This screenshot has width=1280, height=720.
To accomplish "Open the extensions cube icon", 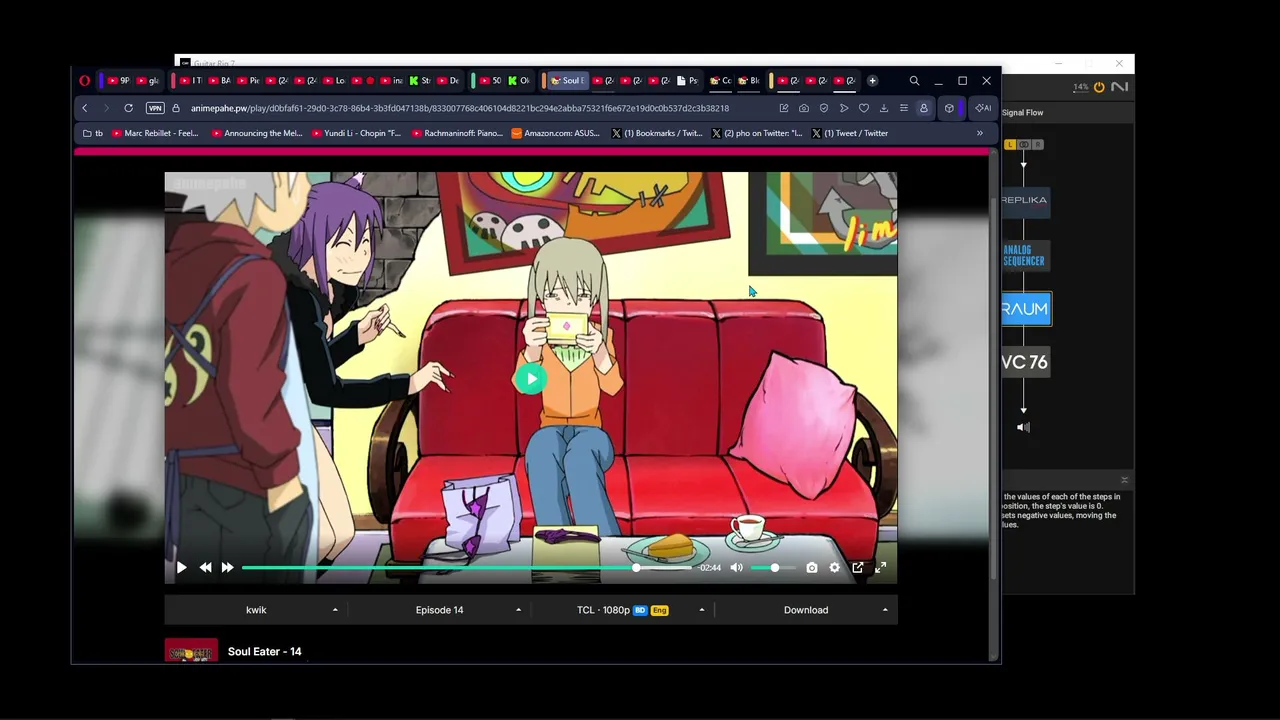I will (949, 108).
